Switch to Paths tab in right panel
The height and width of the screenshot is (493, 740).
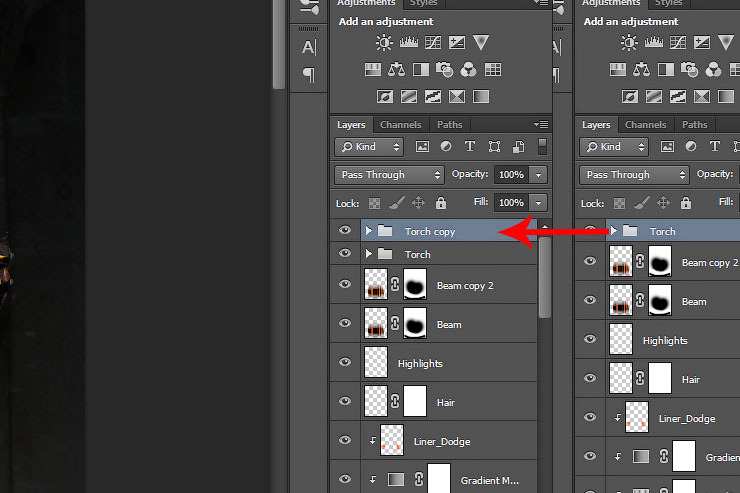694,125
